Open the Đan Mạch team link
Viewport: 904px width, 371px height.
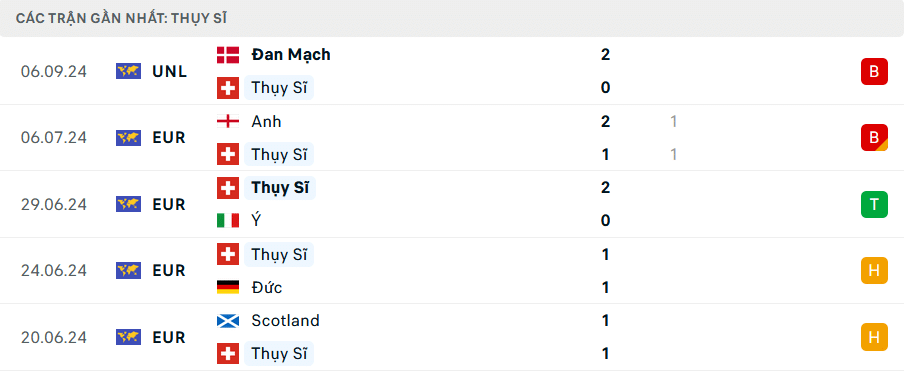click(x=291, y=55)
